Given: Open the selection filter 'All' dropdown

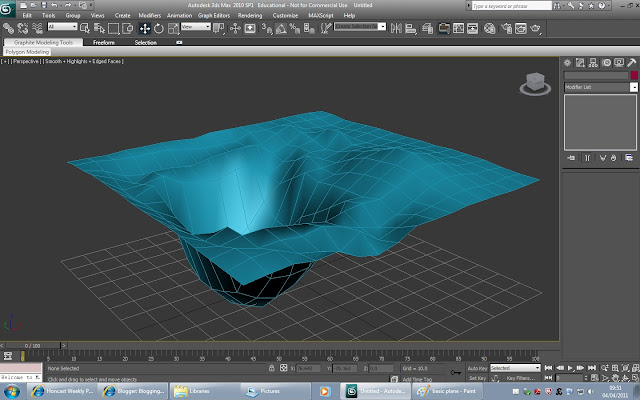Looking at the screenshot, I should (x=62, y=27).
